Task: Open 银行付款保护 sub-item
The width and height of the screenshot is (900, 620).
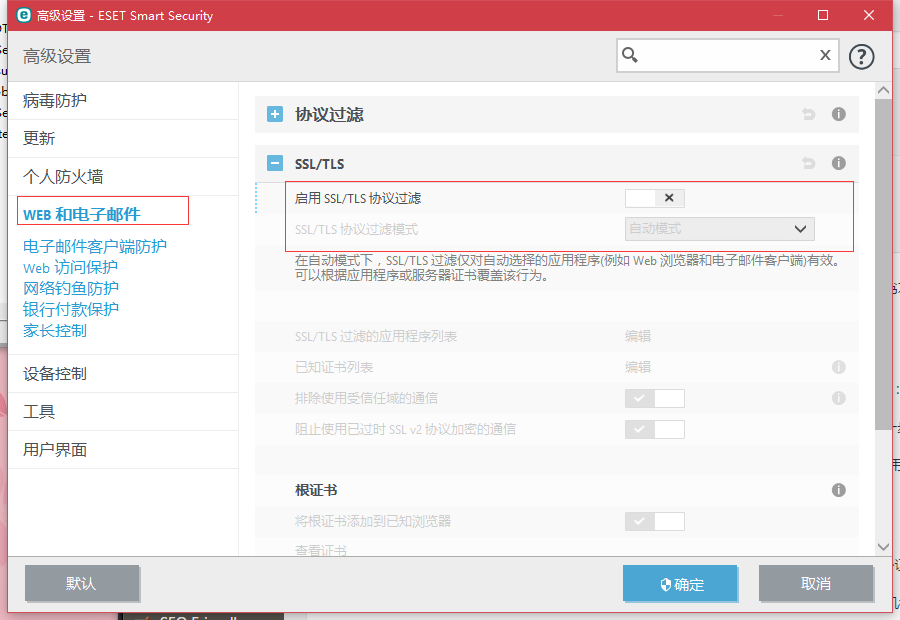Action: tap(71, 309)
